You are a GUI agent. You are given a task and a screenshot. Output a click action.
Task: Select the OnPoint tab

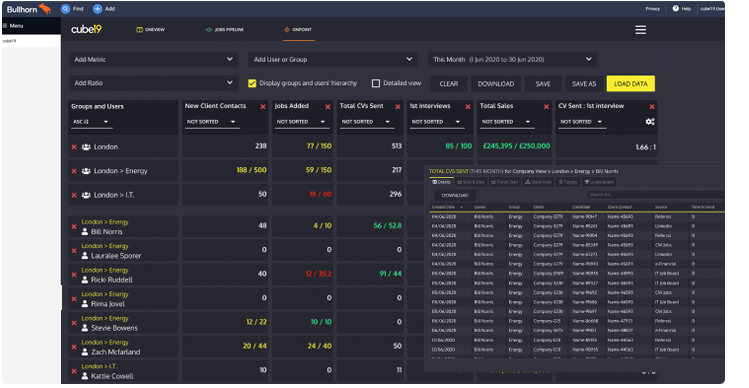pos(298,30)
